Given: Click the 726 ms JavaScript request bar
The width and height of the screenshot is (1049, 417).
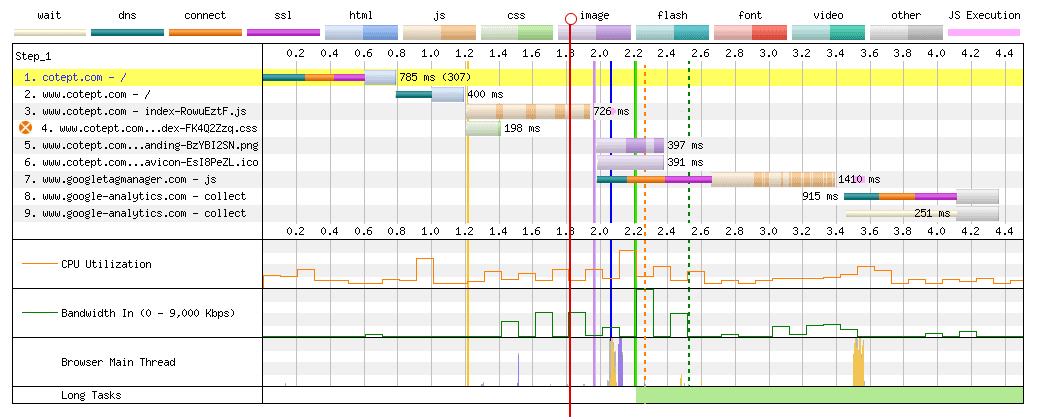Looking at the screenshot, I should point(528,111).
